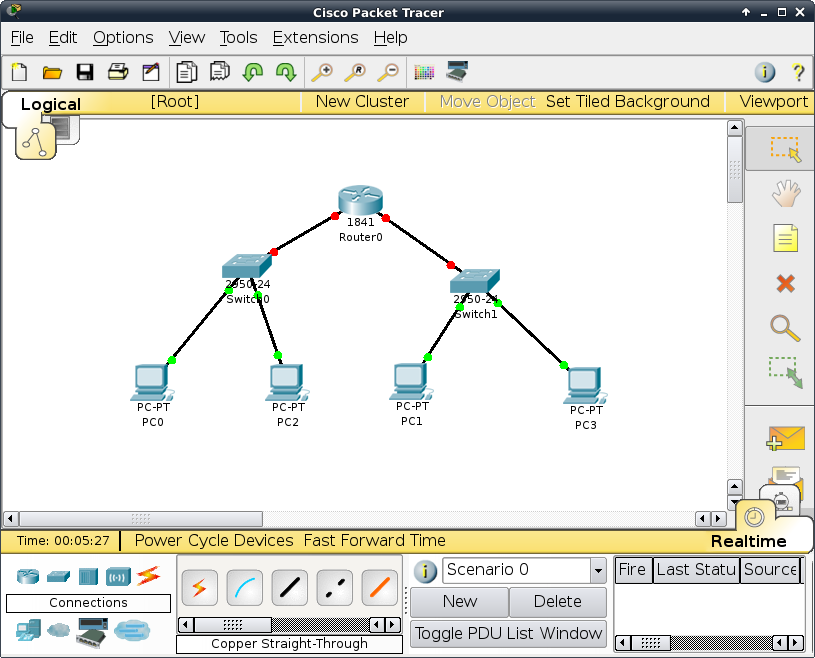Click the Copy icon in toolbar
The height and width of the screenshot is (658, 815).
pyautogui.click(x=187, y=72)
